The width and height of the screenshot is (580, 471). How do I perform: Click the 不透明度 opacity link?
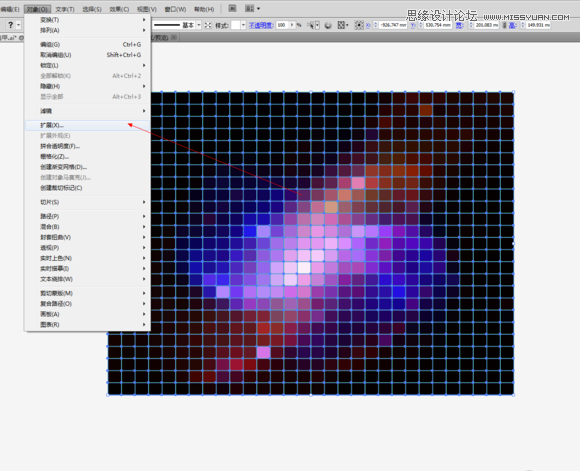[261, 25]
